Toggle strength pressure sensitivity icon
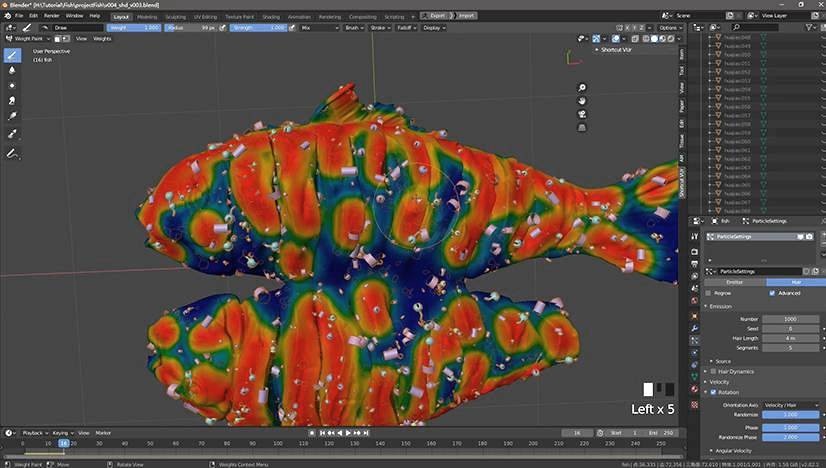This screenshot has height=468, width=826. (292, 27)
